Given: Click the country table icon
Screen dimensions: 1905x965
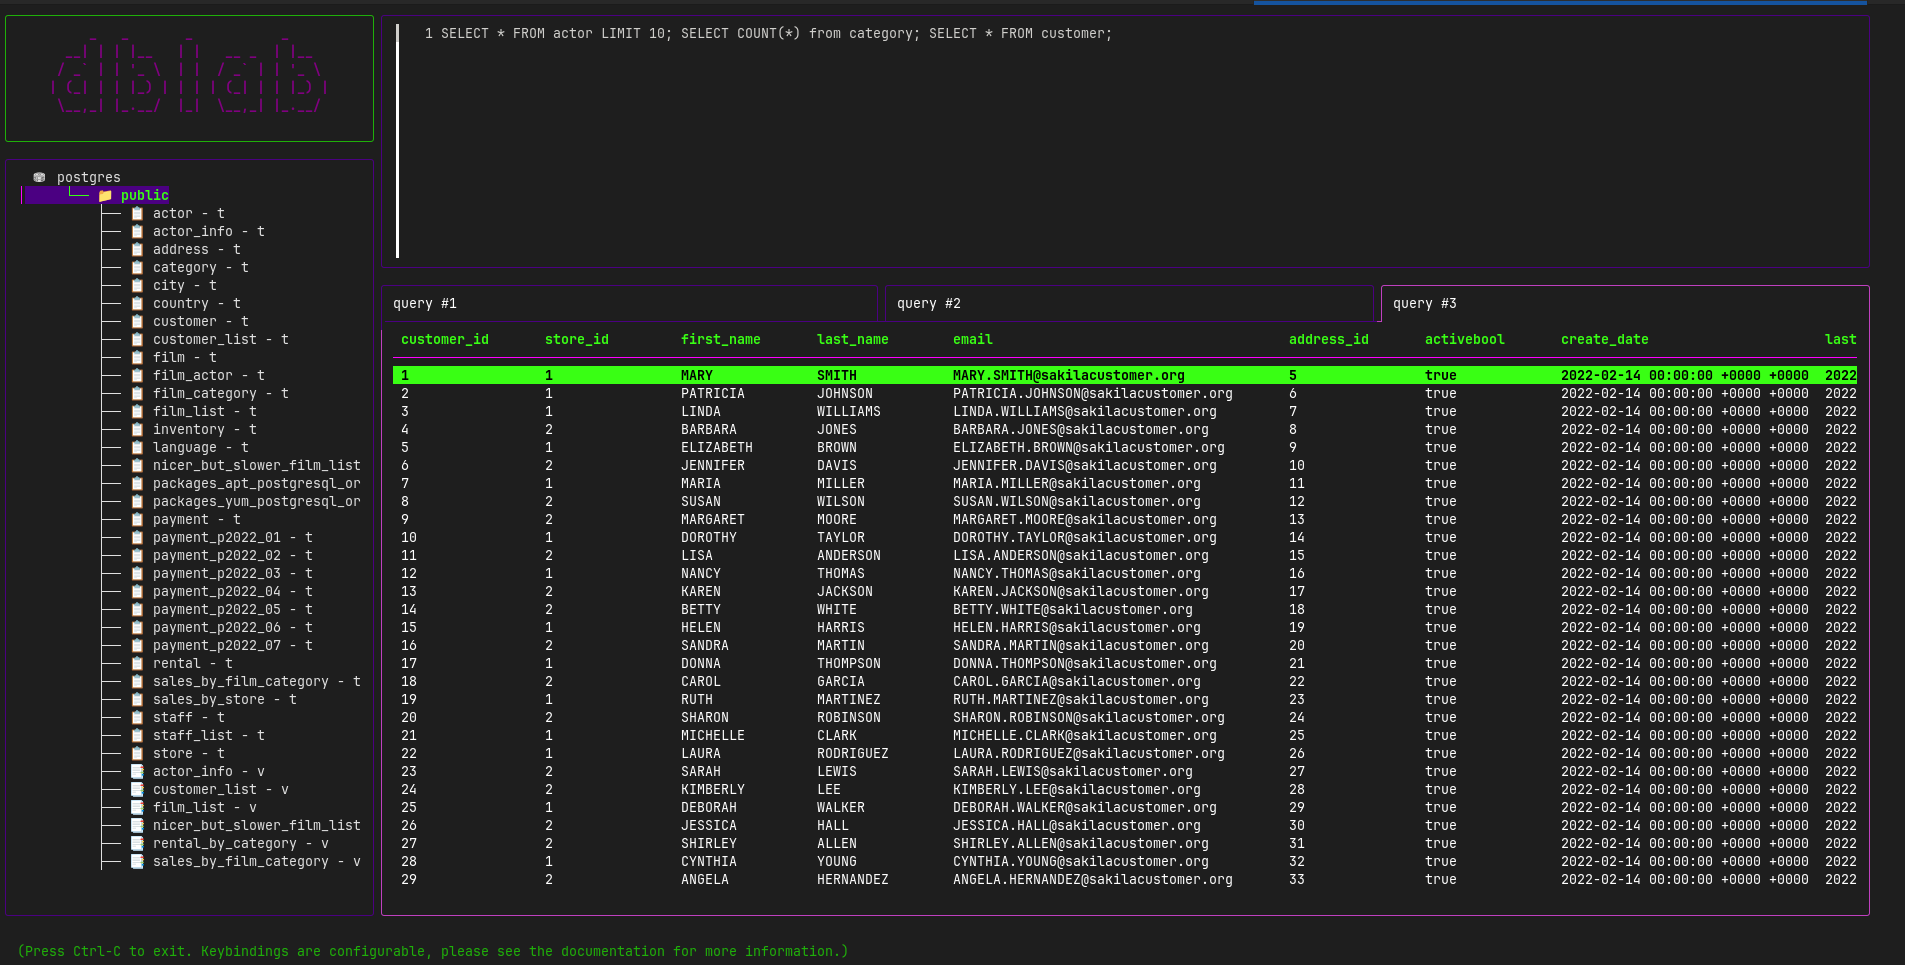Looking at the screenshot, I should 137,303.
